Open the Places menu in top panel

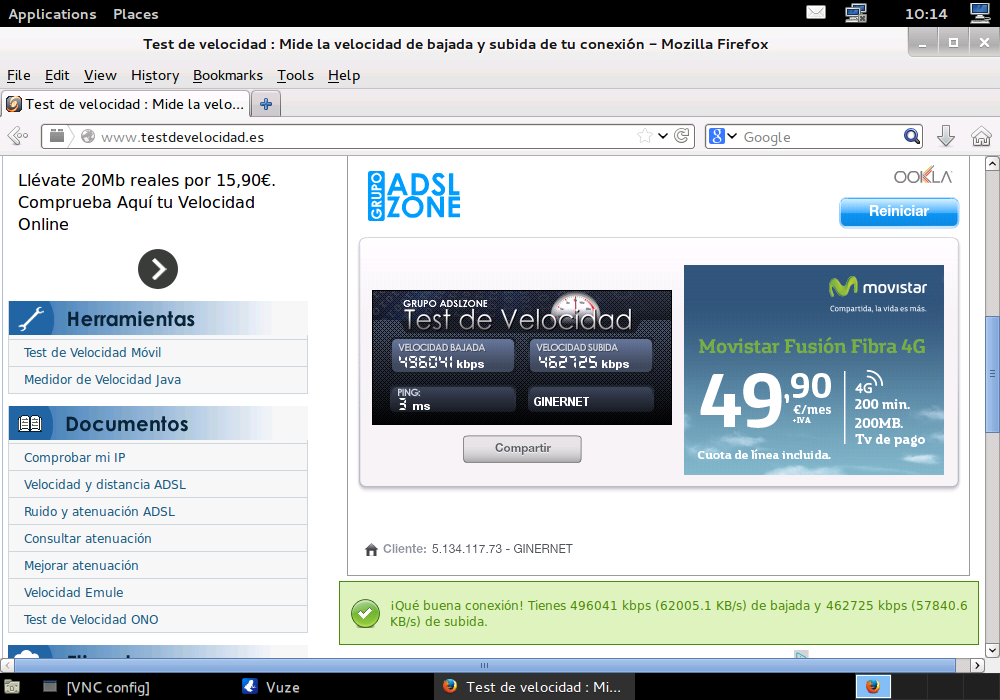[x=135, y=14]
